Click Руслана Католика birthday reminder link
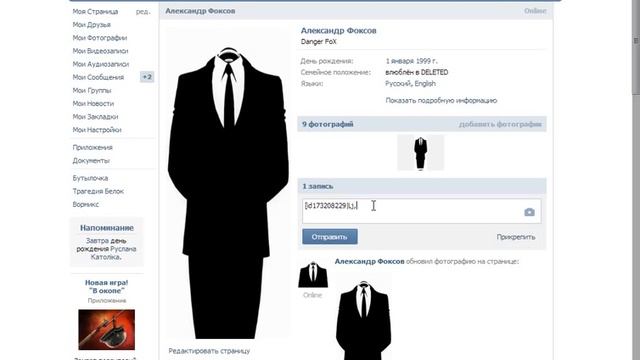 click(x=113, y=253)
